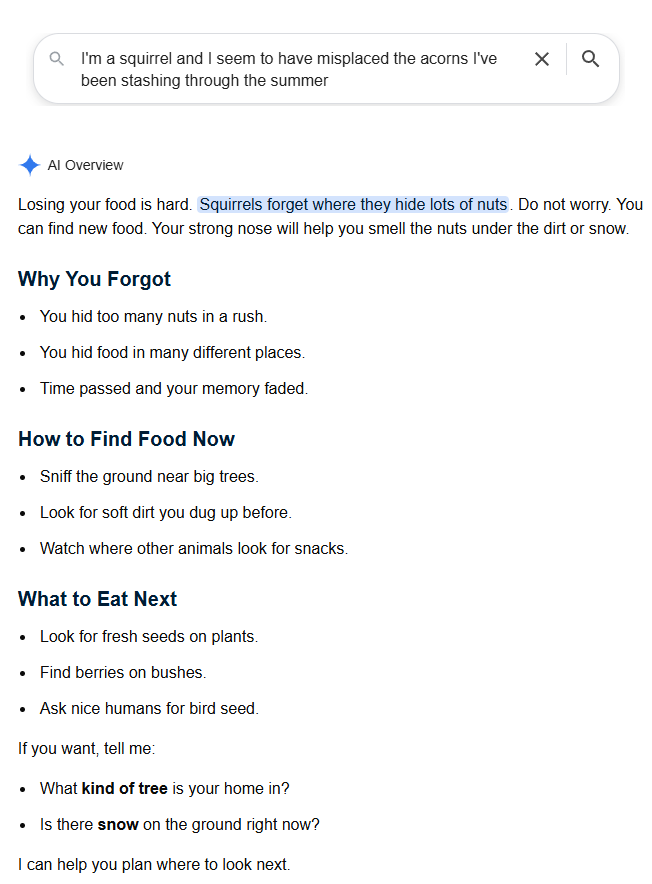Image resolution: width=652 pixels, height=884 pixels.
Task: Click 'Find berries on bushes' bullet
Action: pos(123,672)
